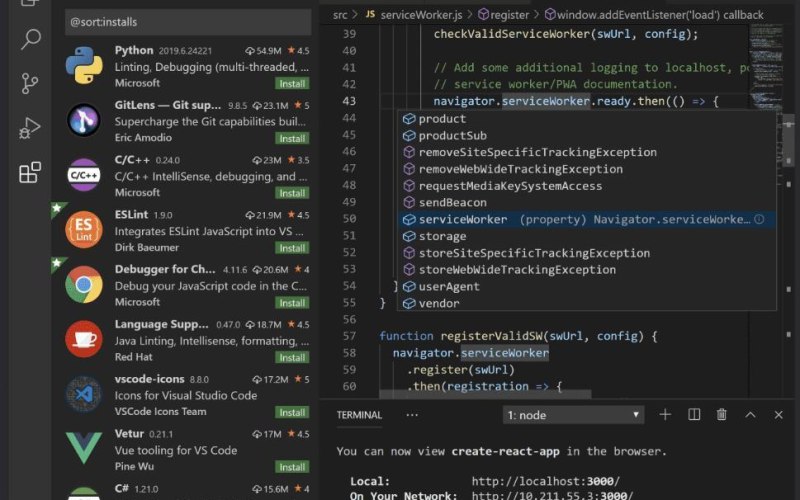Image resolution: width=800 pixels, height=500 pixels.
Task: Click the Red Hat Java extension logo
Action: pyautogui.click(x=84, y=339)
